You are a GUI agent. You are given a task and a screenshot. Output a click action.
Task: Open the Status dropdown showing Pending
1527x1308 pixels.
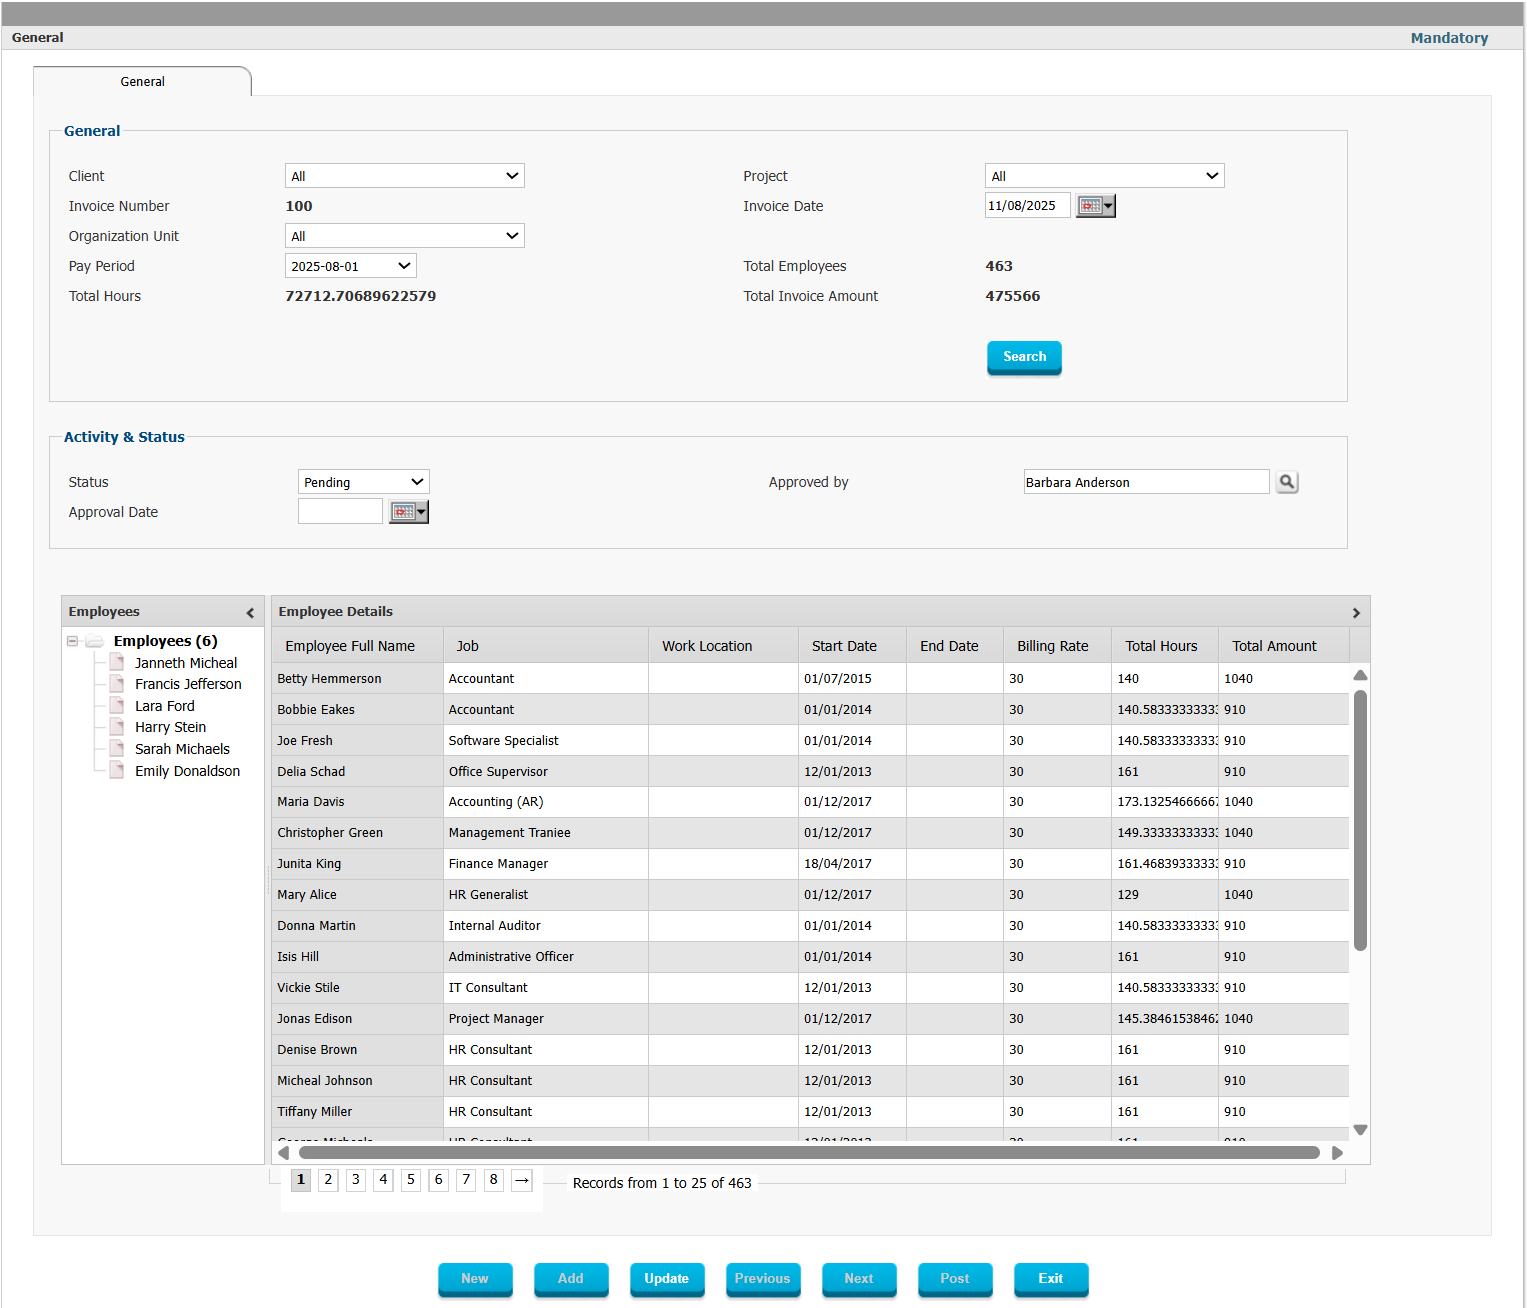point(364,482)
